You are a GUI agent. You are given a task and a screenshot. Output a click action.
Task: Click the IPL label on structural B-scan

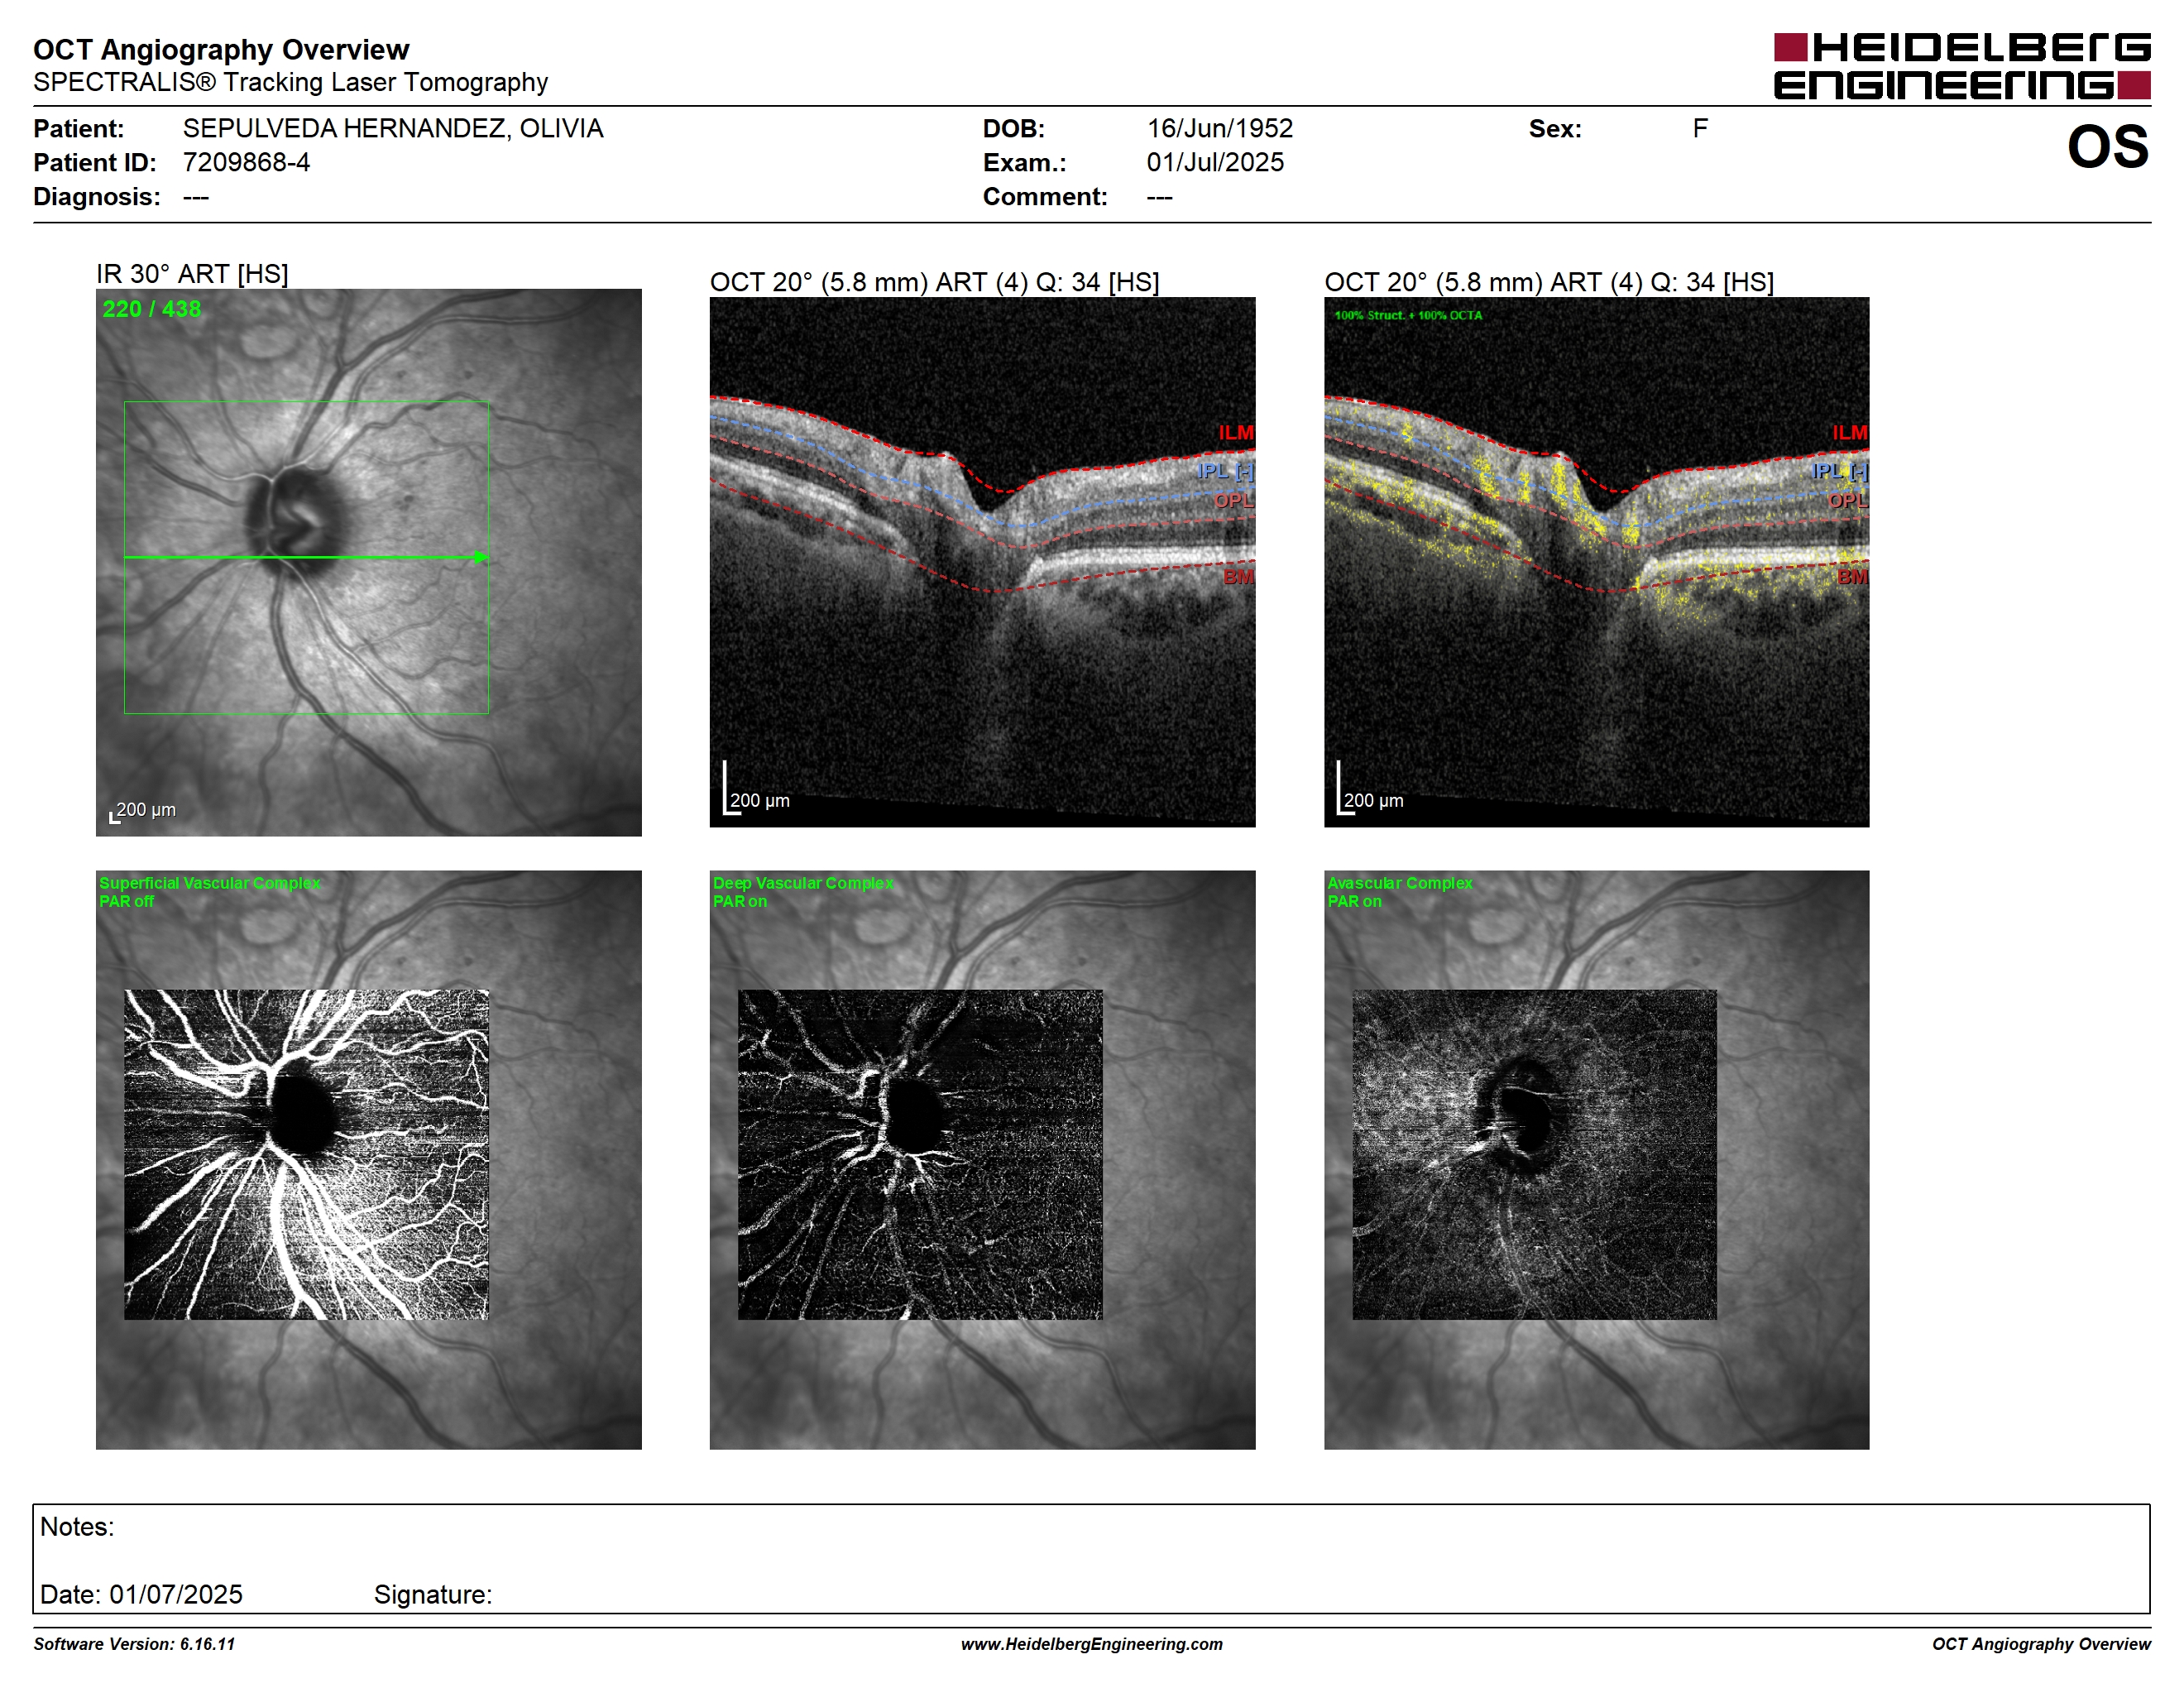tap(1225, 470)
